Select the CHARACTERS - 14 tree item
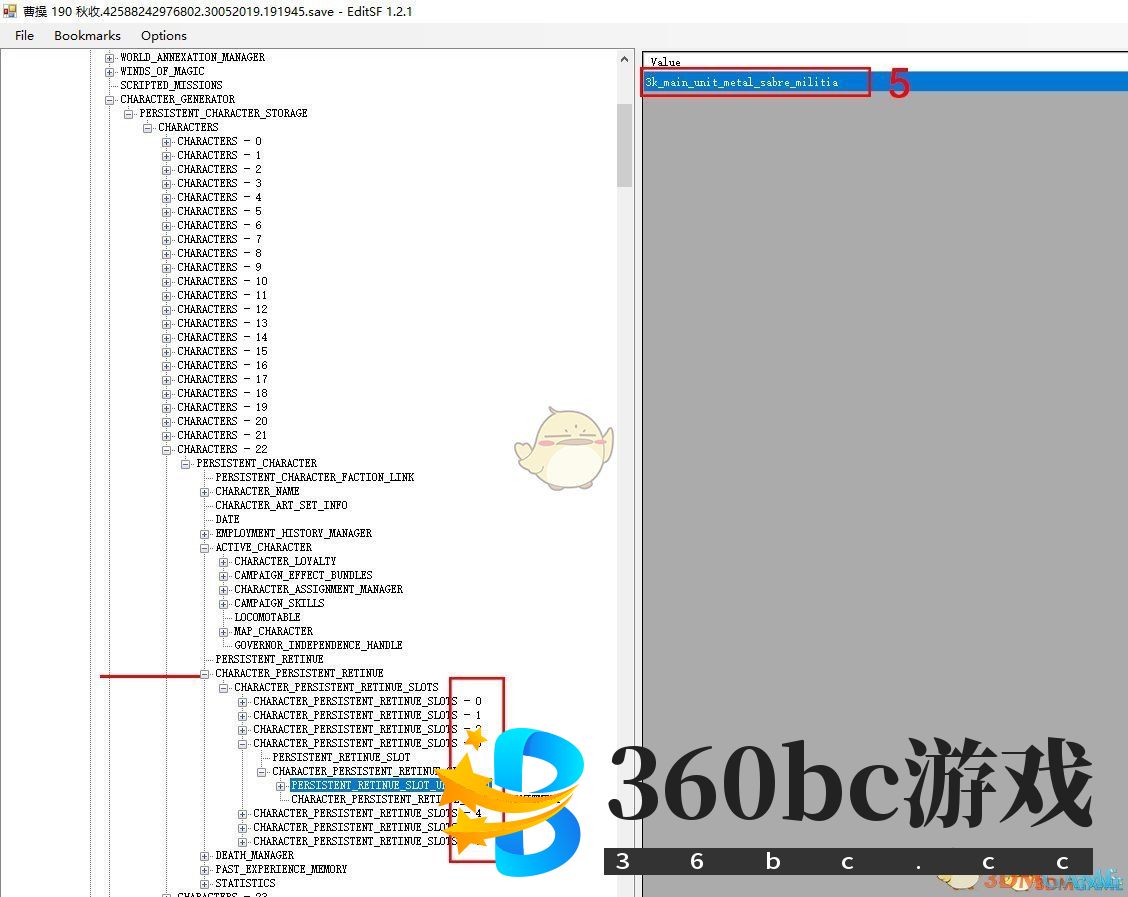Image resolution: width=1128 pixels, height=897 pixels. click(x=222, y=337)
